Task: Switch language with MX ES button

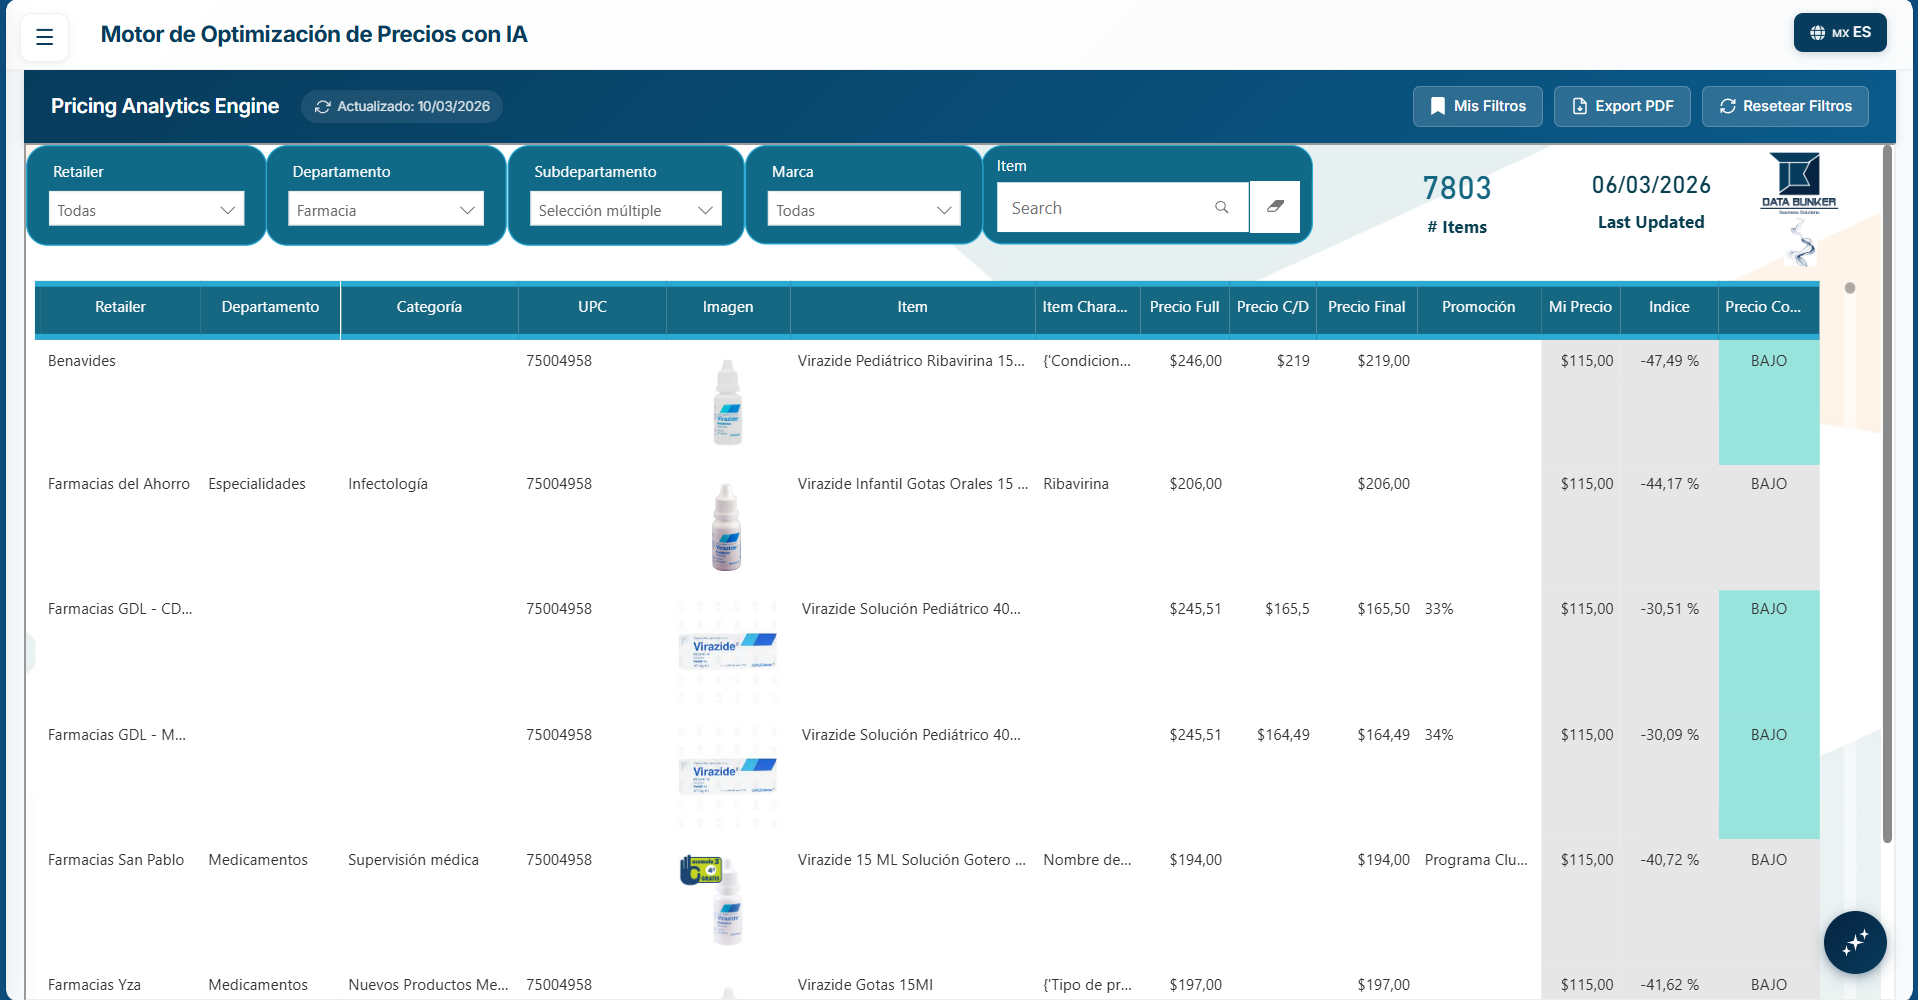Action: pyautogui.click(x=1840, y=32)
